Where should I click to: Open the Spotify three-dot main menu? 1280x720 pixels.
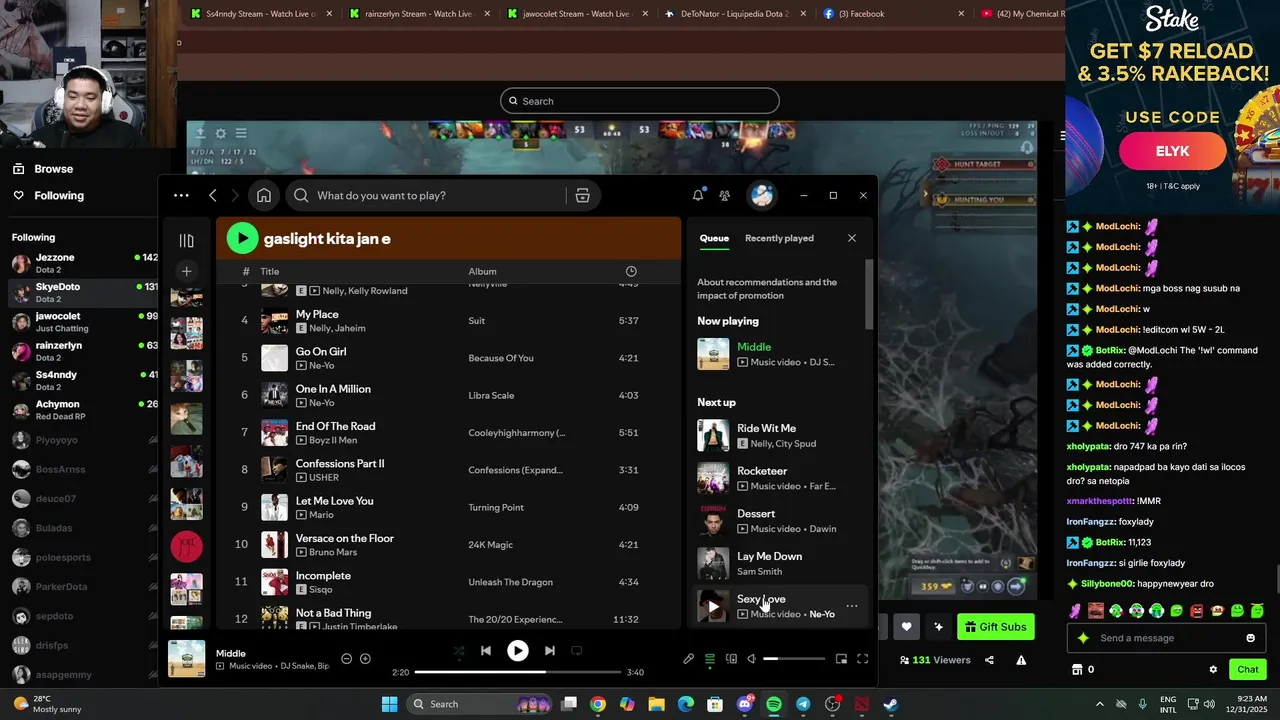click(x=181, y=195)
